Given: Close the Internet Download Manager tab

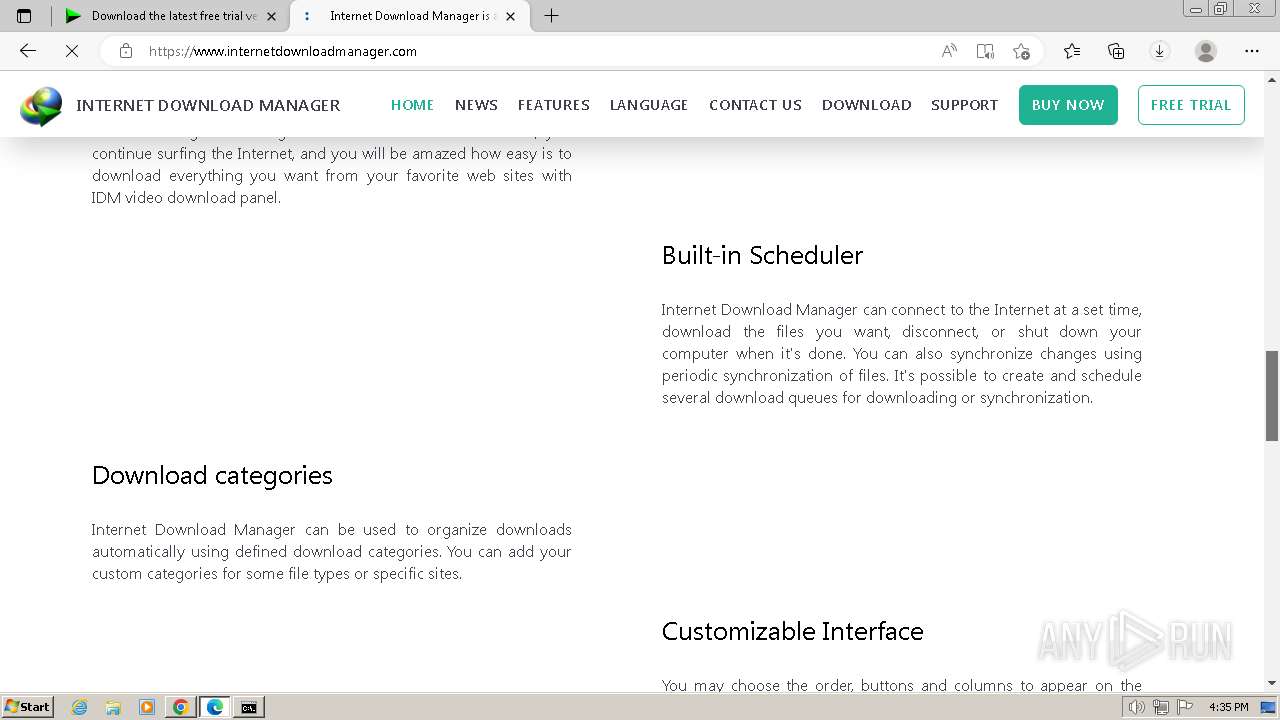Looking at the screenshot, I should (510, 16).
